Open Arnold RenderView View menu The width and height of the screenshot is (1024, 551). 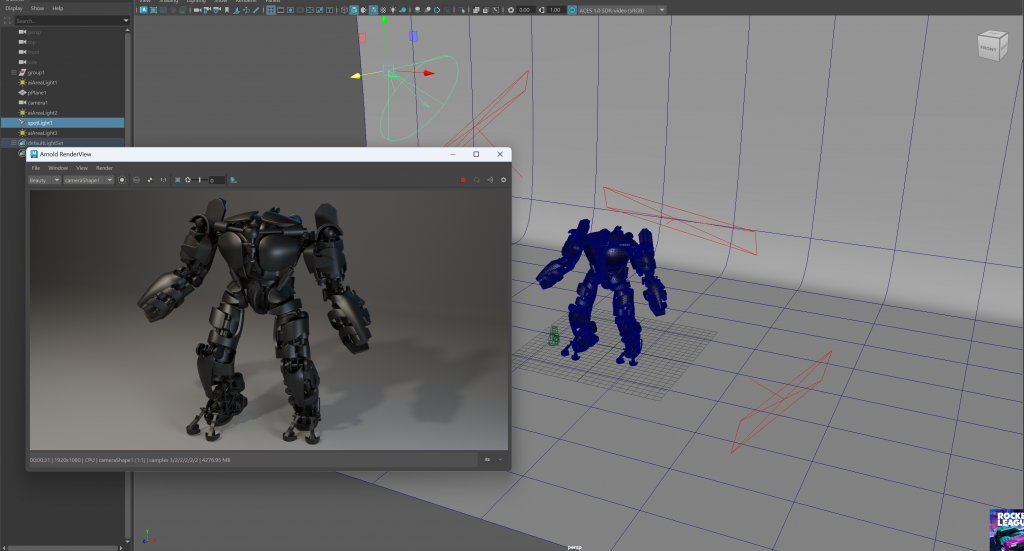point(82,168)
